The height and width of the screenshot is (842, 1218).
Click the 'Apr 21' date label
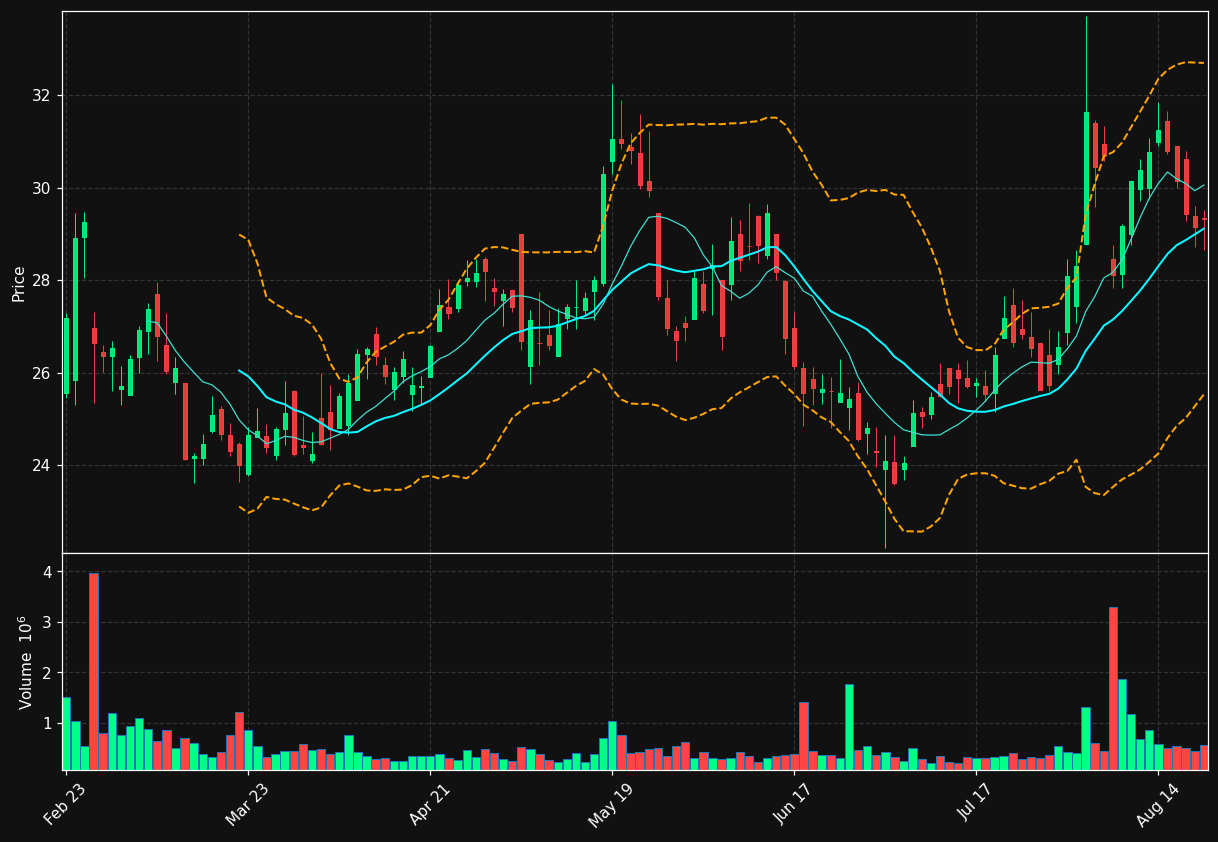431,804
